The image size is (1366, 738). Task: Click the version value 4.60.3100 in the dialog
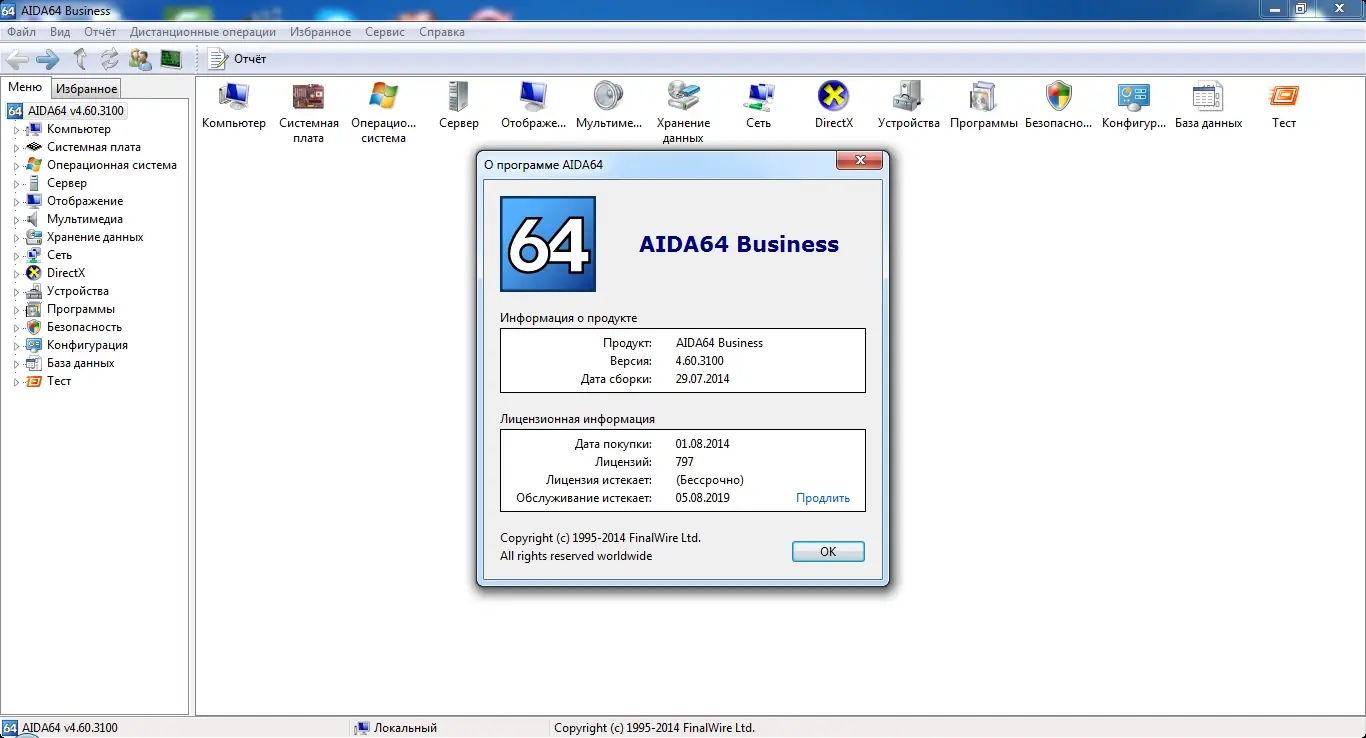[700, 361]
